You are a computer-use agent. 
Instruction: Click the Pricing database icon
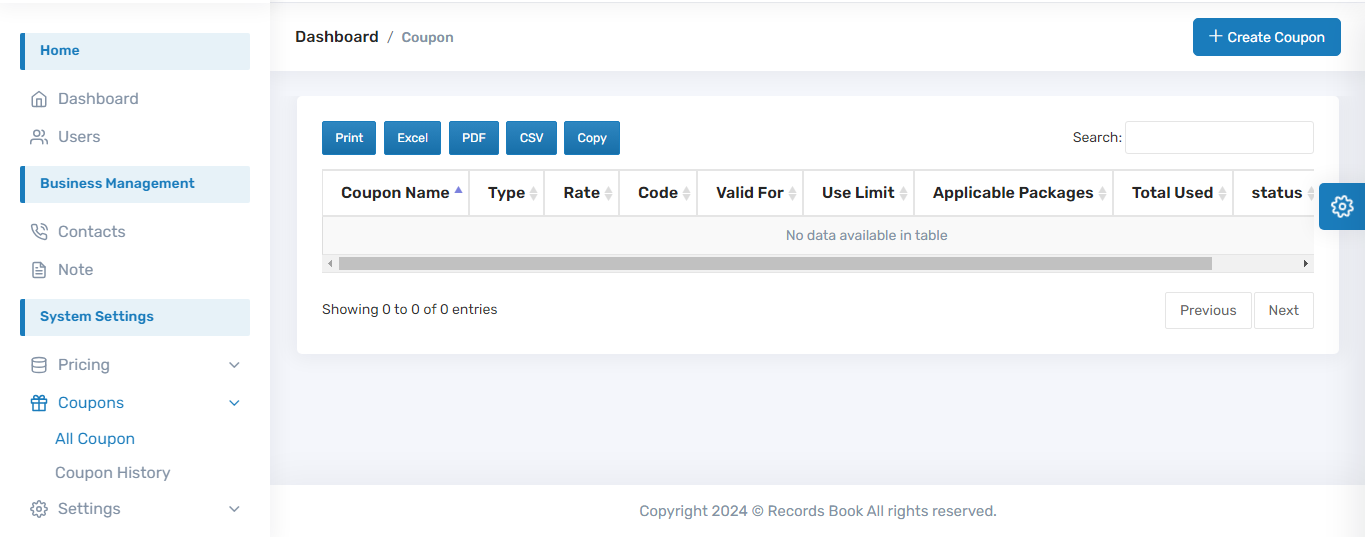click(39, 365)
